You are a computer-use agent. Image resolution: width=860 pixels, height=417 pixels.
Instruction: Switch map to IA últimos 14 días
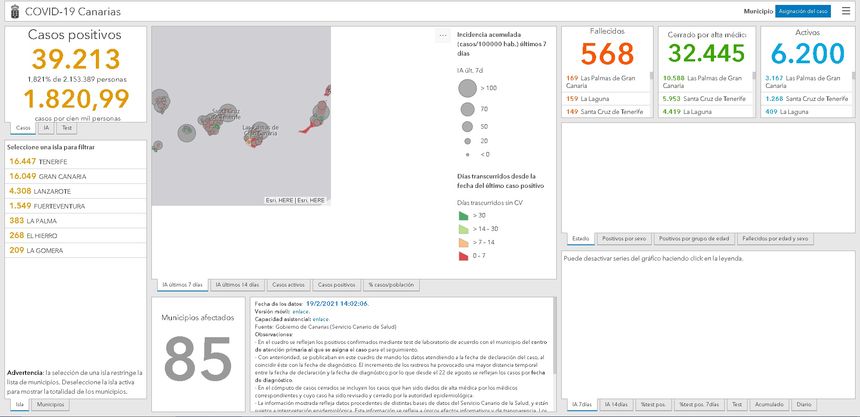coord(236,285)
